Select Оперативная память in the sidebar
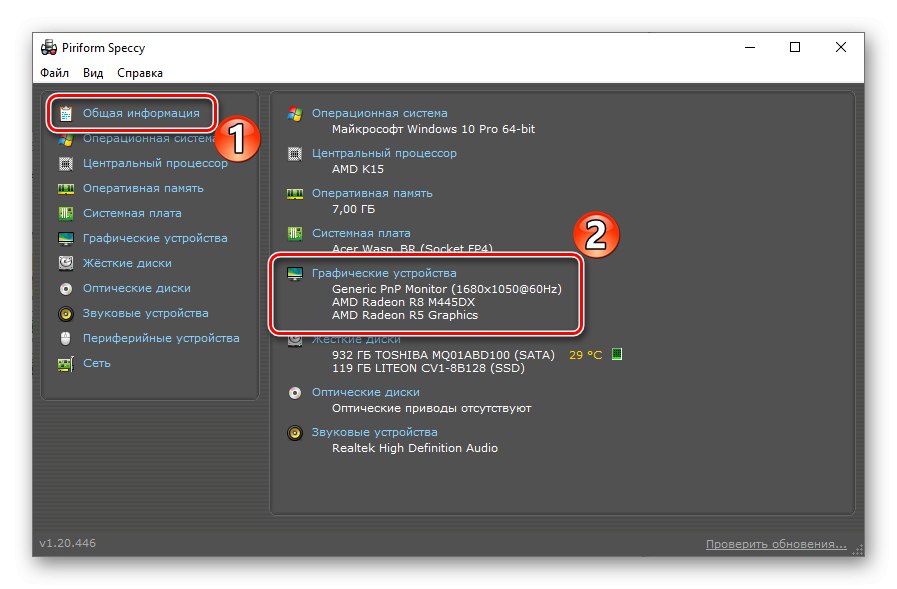 [x=143, y=188]
